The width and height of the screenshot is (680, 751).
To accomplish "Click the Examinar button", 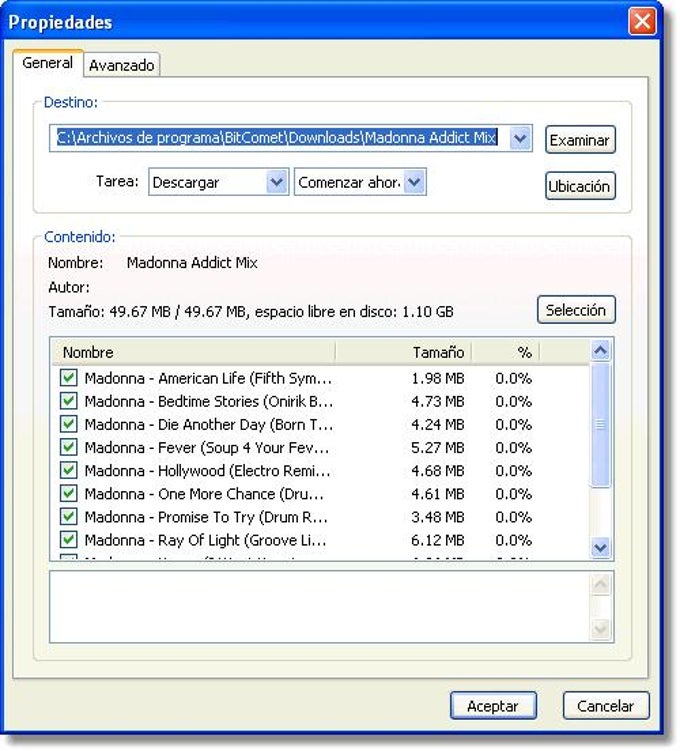I will click(580, 140).
